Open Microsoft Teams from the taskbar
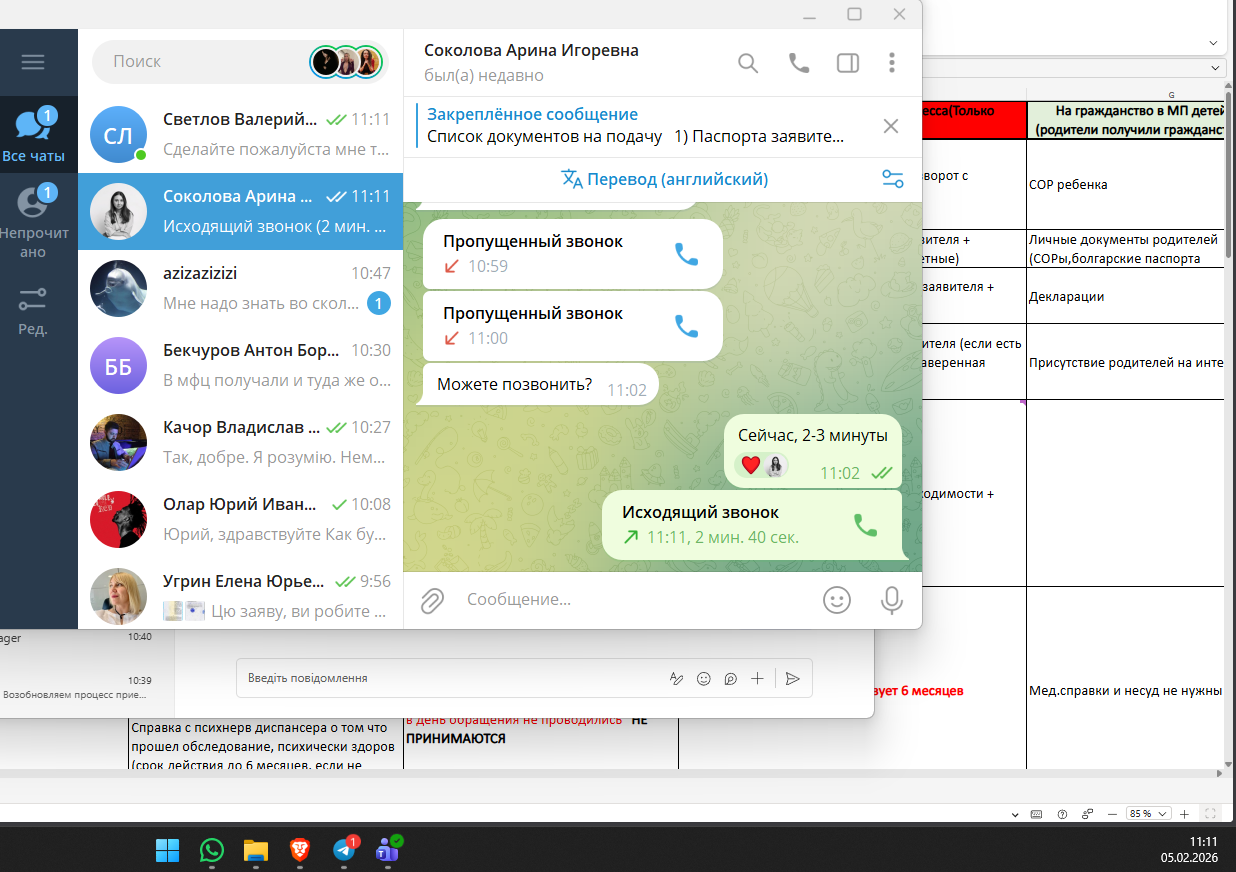1236x872 pixels. (388, 851)
